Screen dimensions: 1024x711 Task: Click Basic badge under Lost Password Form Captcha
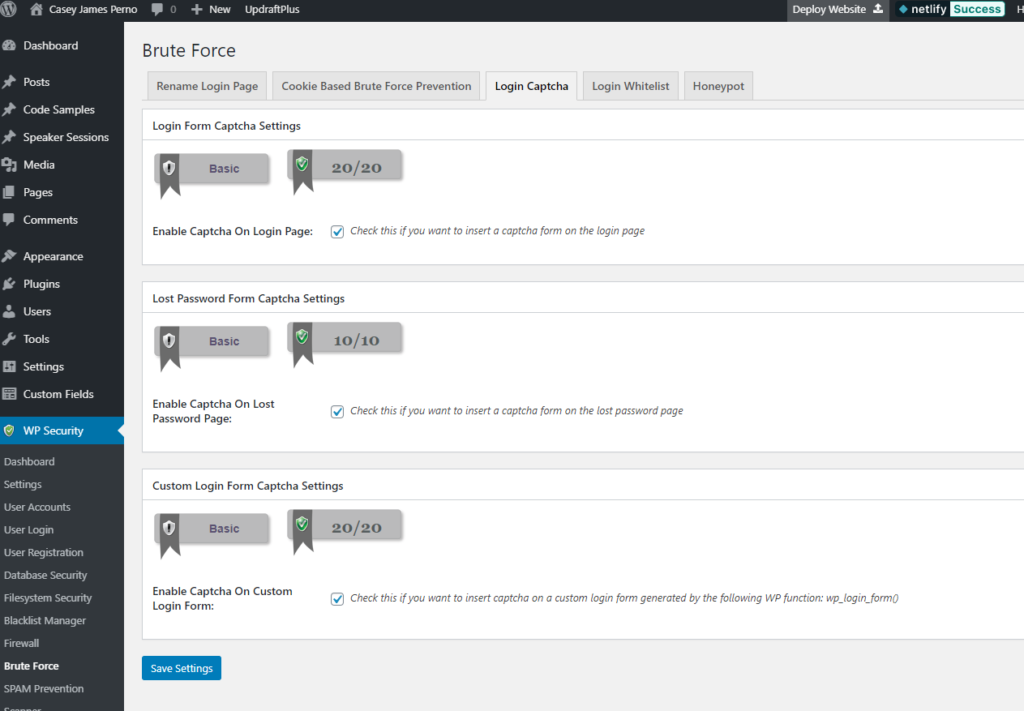click(x=212, y=347)
